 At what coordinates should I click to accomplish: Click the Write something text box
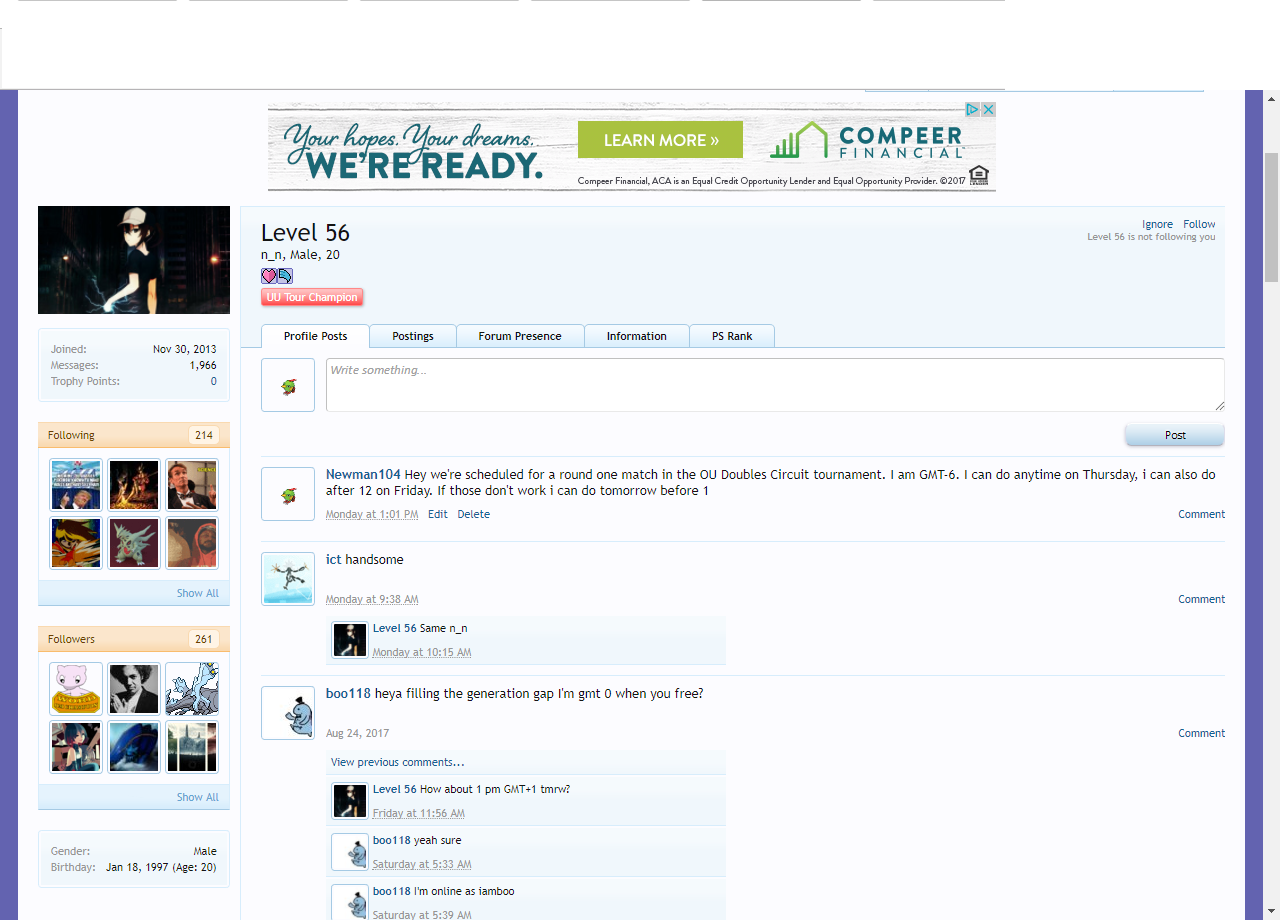pyautogui.click(x=774, y=384)
